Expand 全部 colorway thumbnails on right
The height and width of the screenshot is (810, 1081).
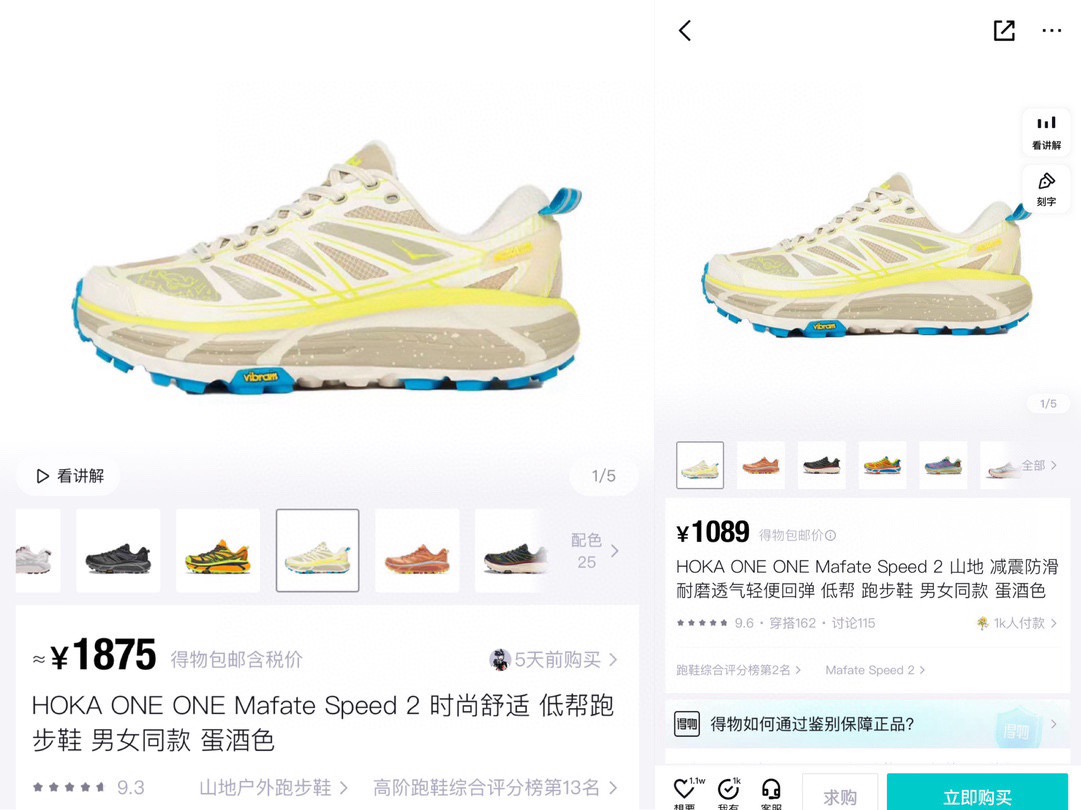tap(1038, 465)
